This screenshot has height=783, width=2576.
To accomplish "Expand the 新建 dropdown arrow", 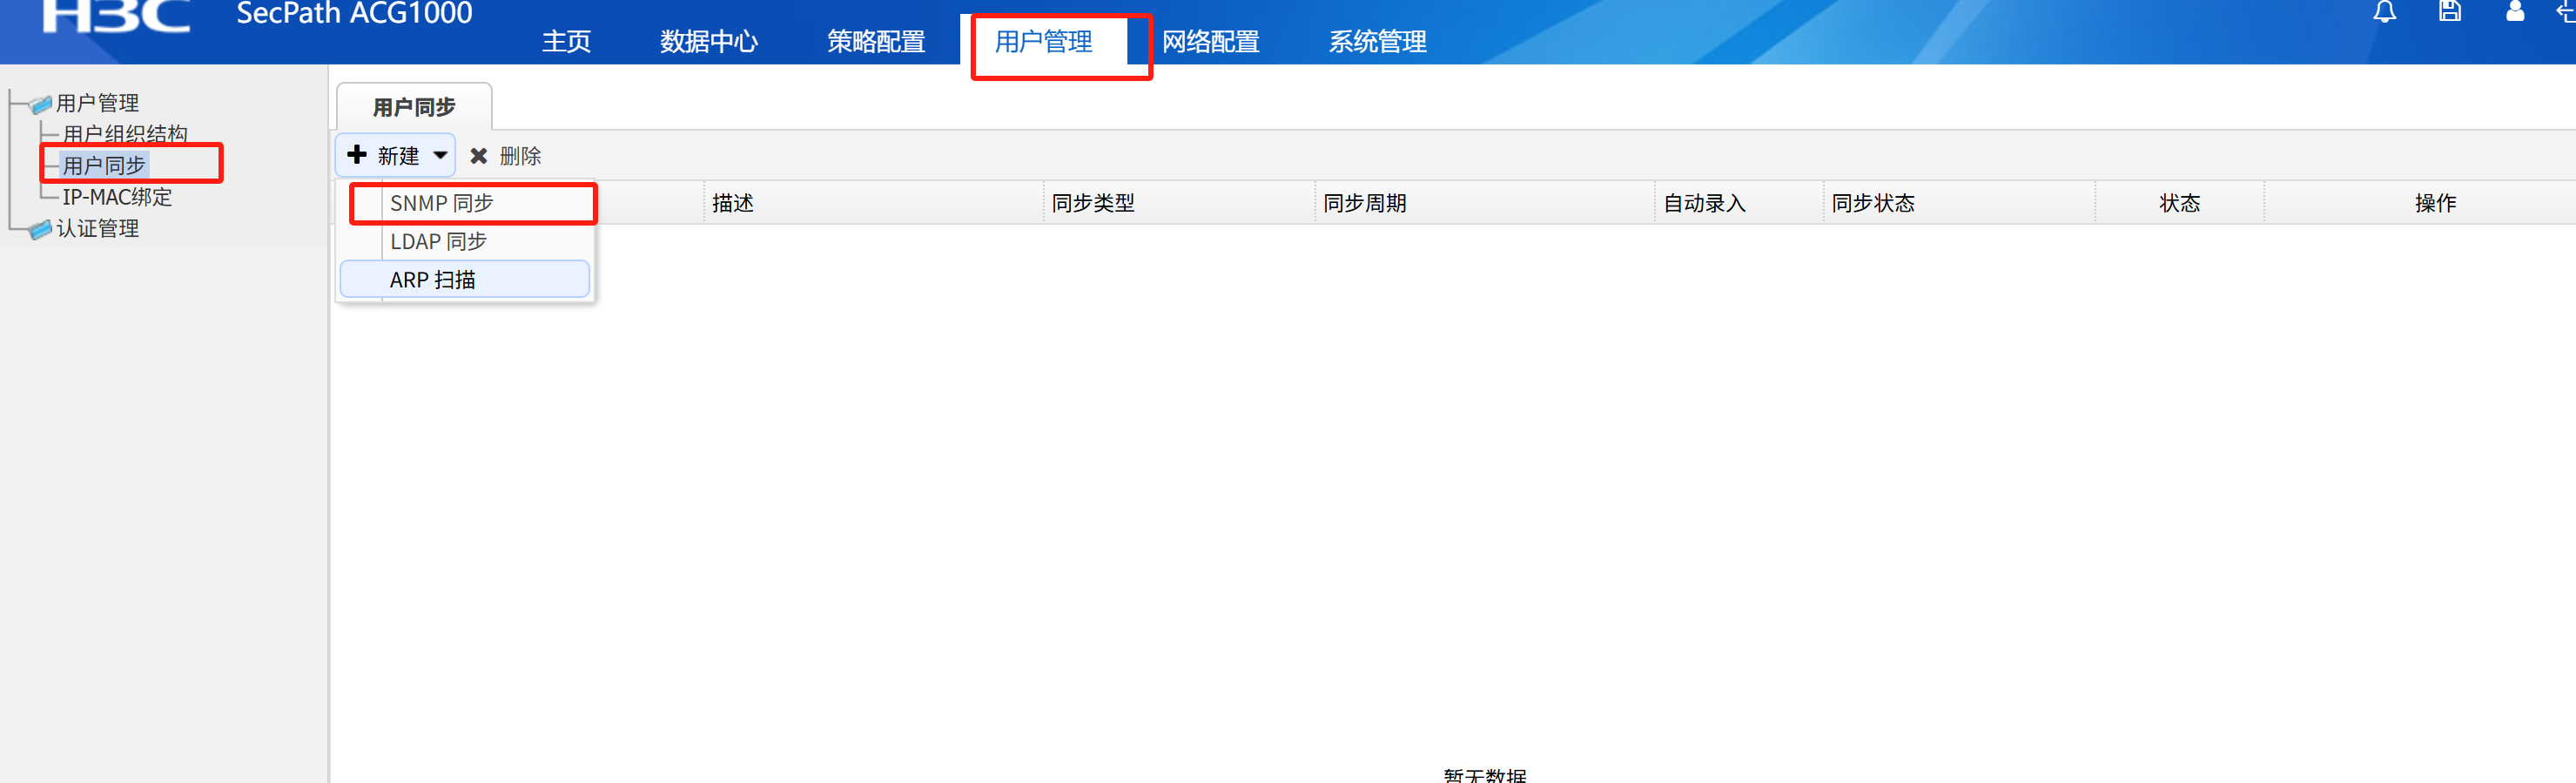I will (440, 155).
